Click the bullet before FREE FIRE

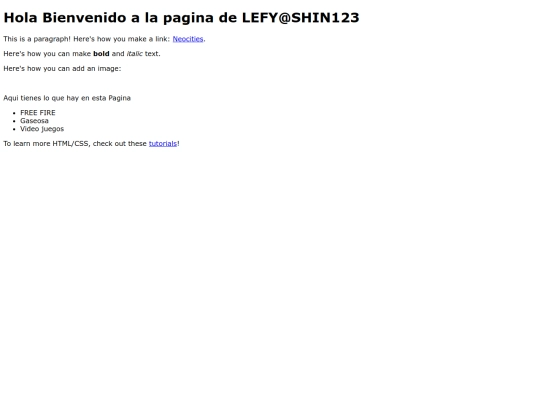tap(14, 113)
